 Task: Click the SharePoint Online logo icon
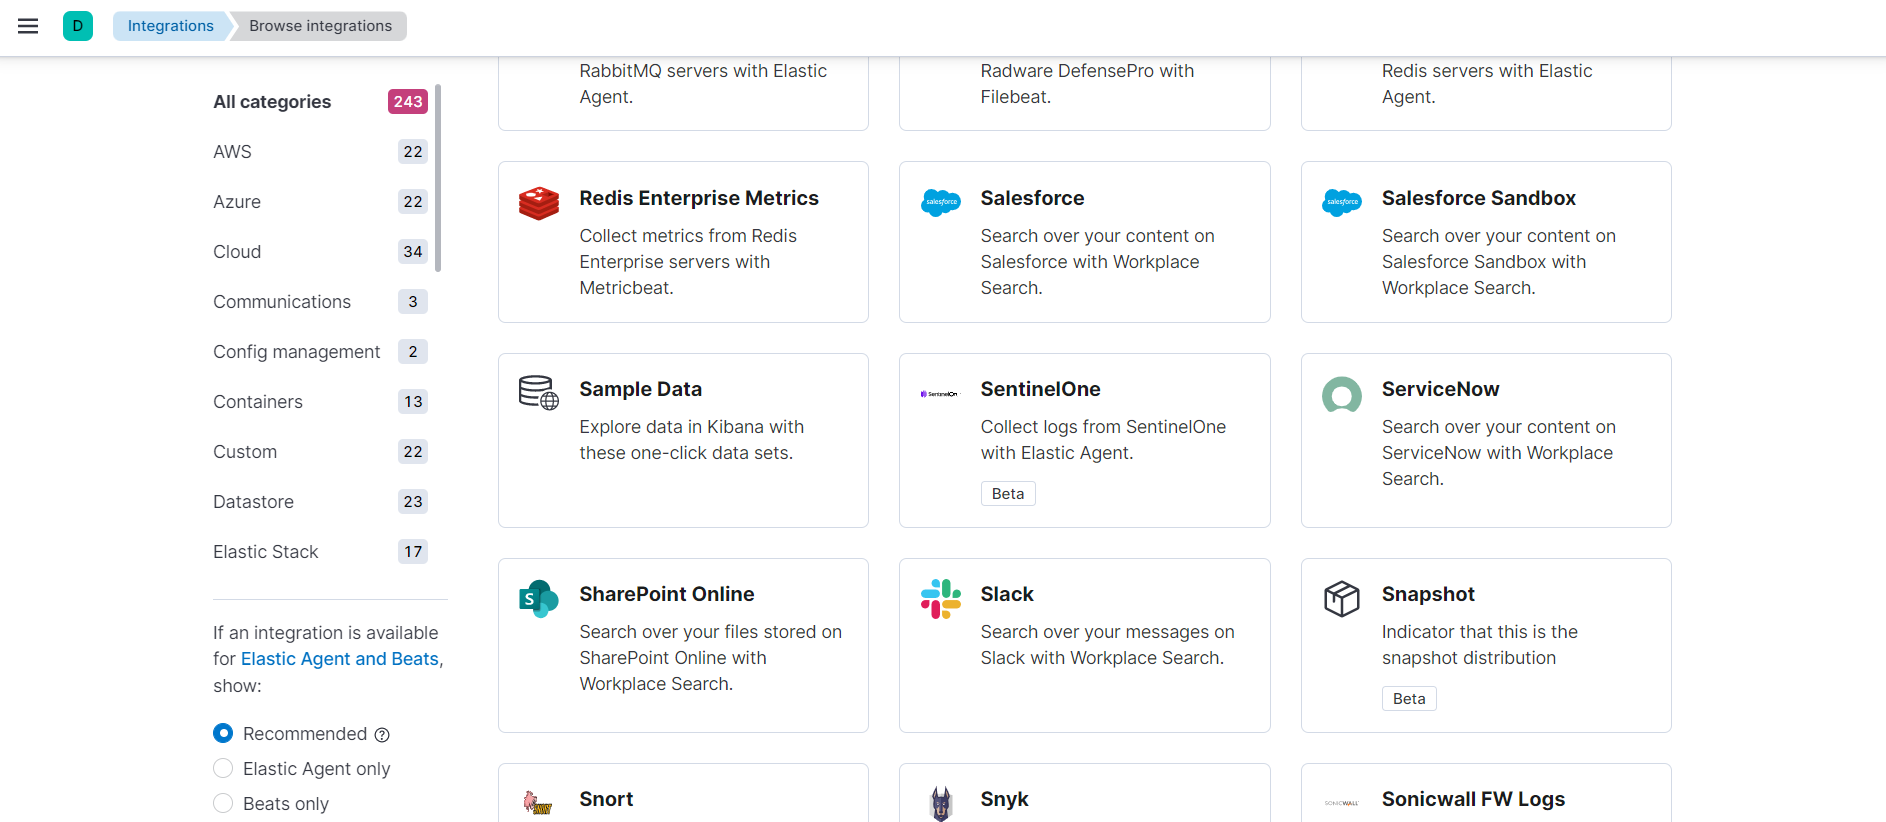point(539,599)
